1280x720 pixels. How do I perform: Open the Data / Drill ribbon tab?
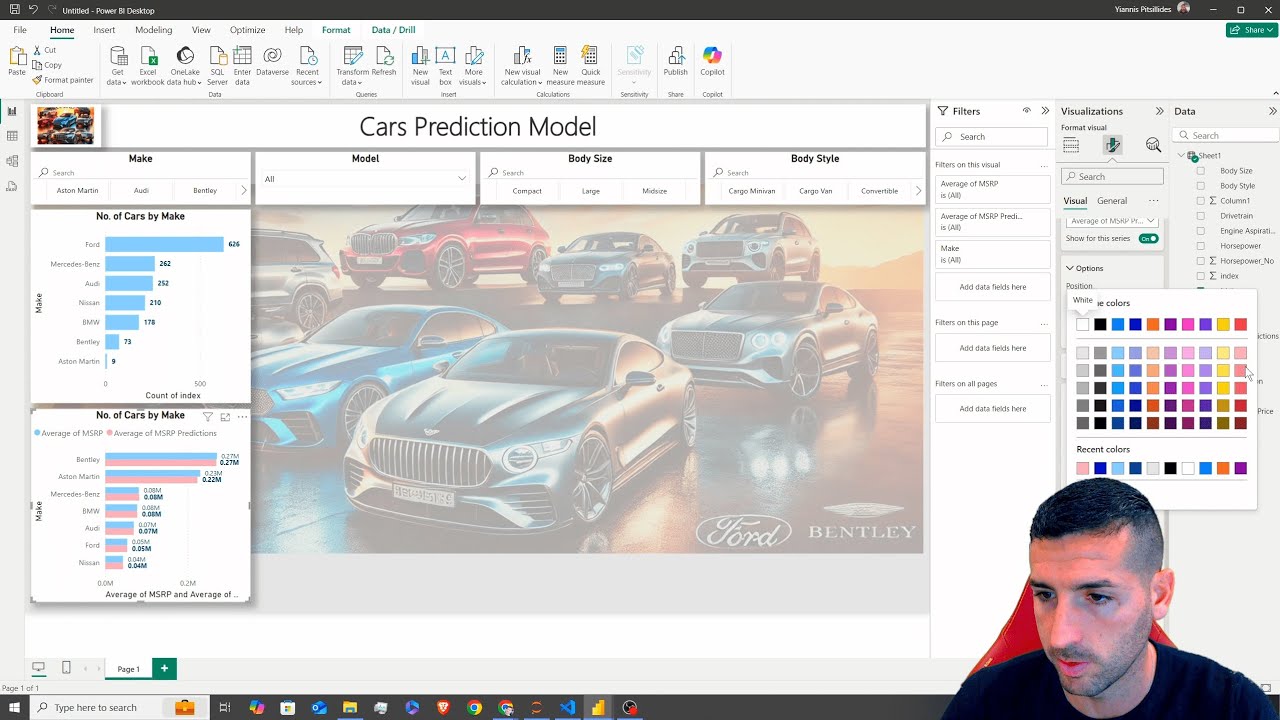393,30
